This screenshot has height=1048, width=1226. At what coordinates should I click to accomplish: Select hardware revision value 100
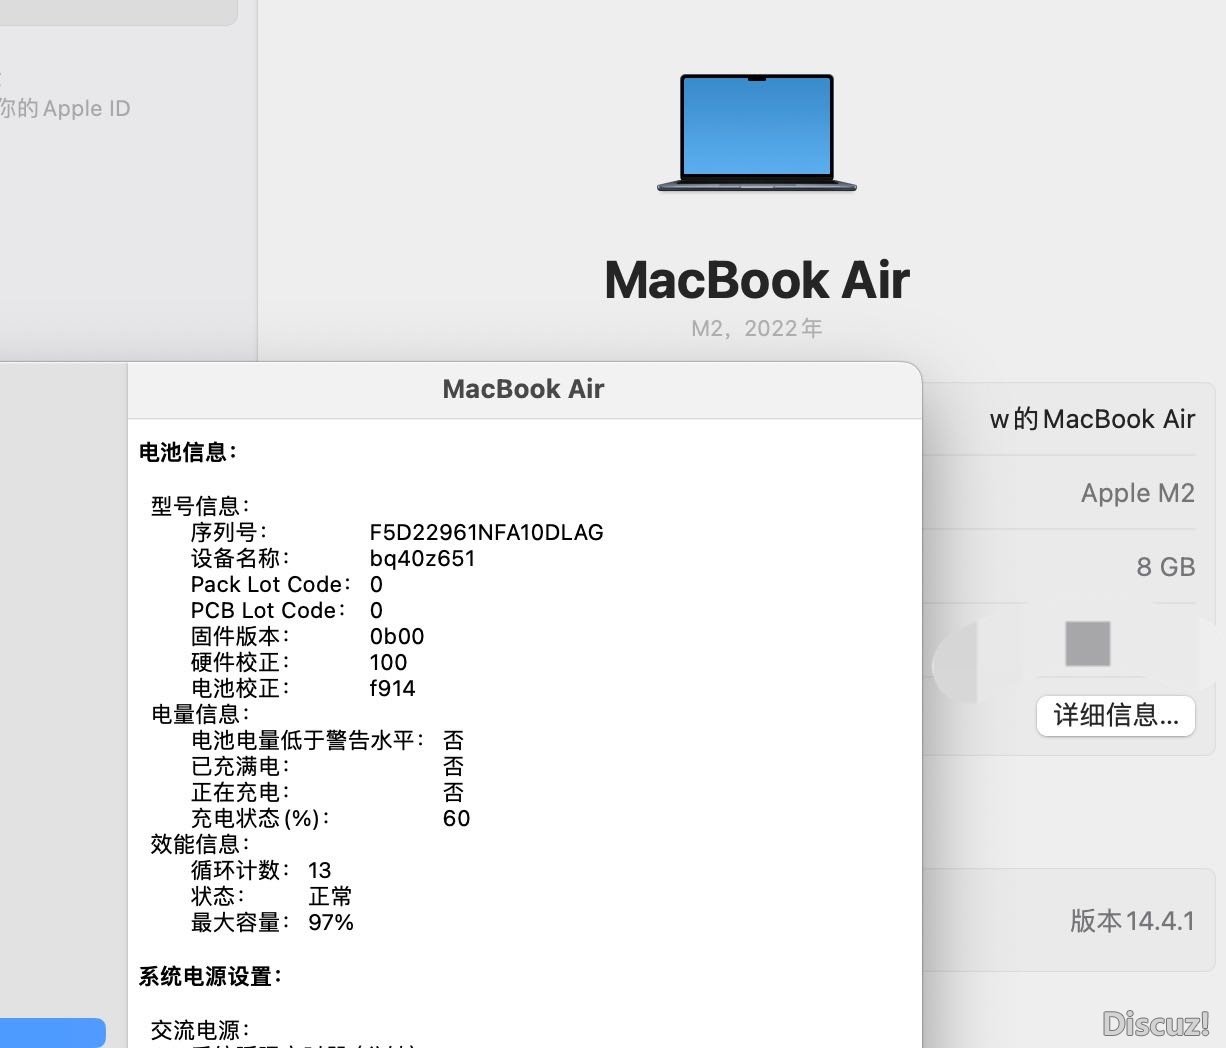(389, 662)
